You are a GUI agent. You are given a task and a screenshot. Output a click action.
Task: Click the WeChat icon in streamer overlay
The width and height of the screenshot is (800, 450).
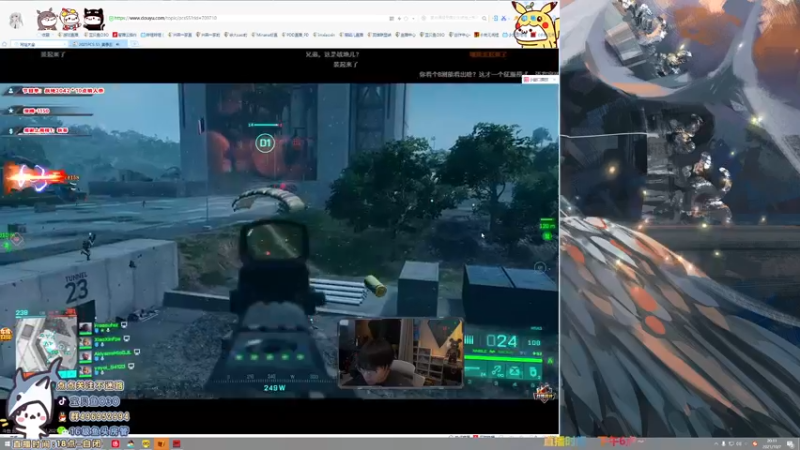point(62,431)
